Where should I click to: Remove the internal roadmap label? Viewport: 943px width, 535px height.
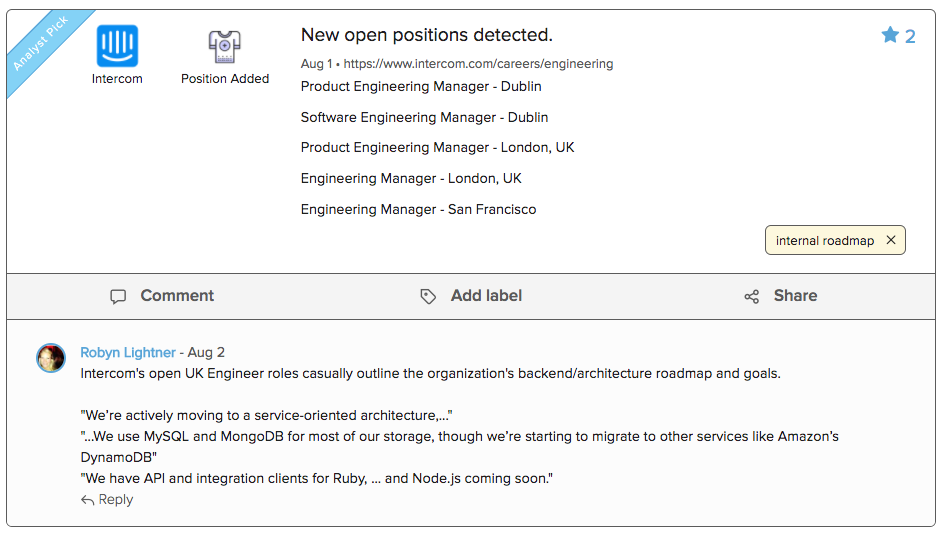891,240
